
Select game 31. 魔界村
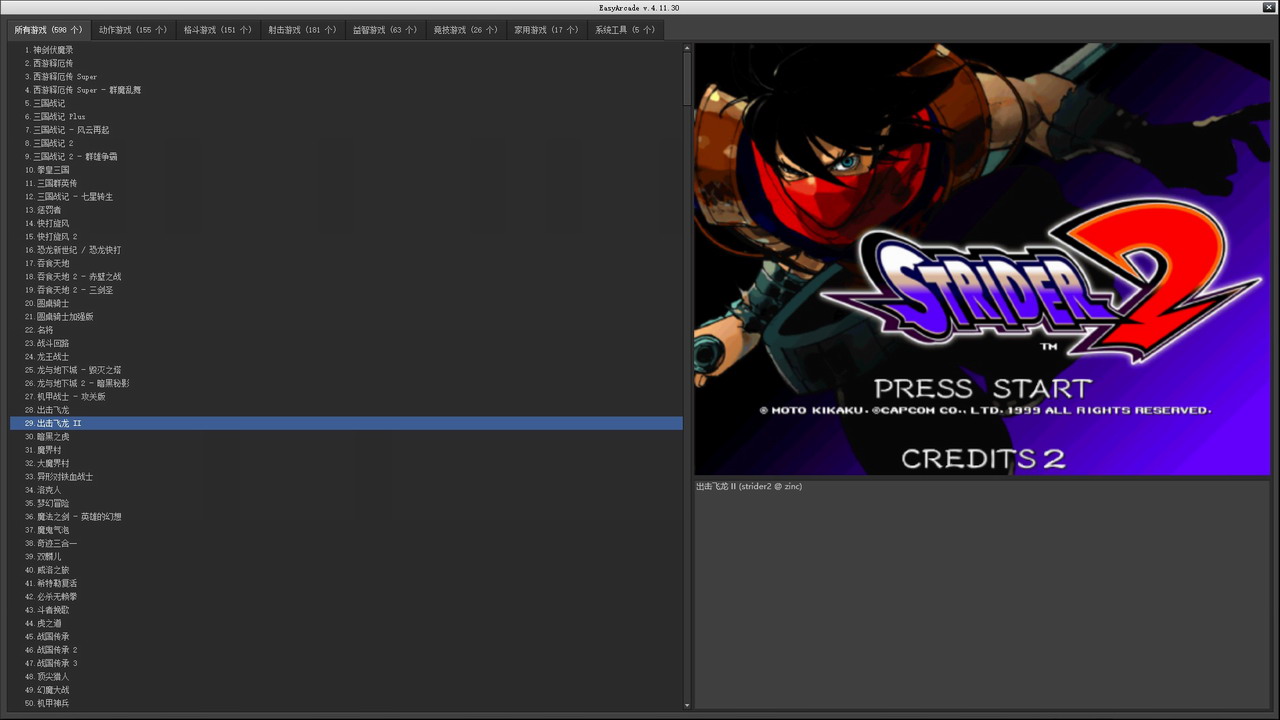point(346,450)
